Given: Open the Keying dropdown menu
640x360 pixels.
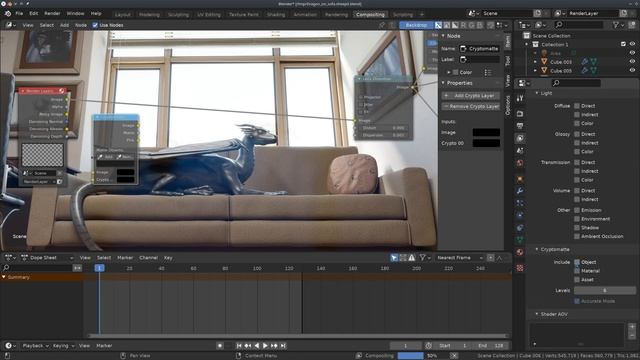Looking at the screenshot, I should (63, 346).
